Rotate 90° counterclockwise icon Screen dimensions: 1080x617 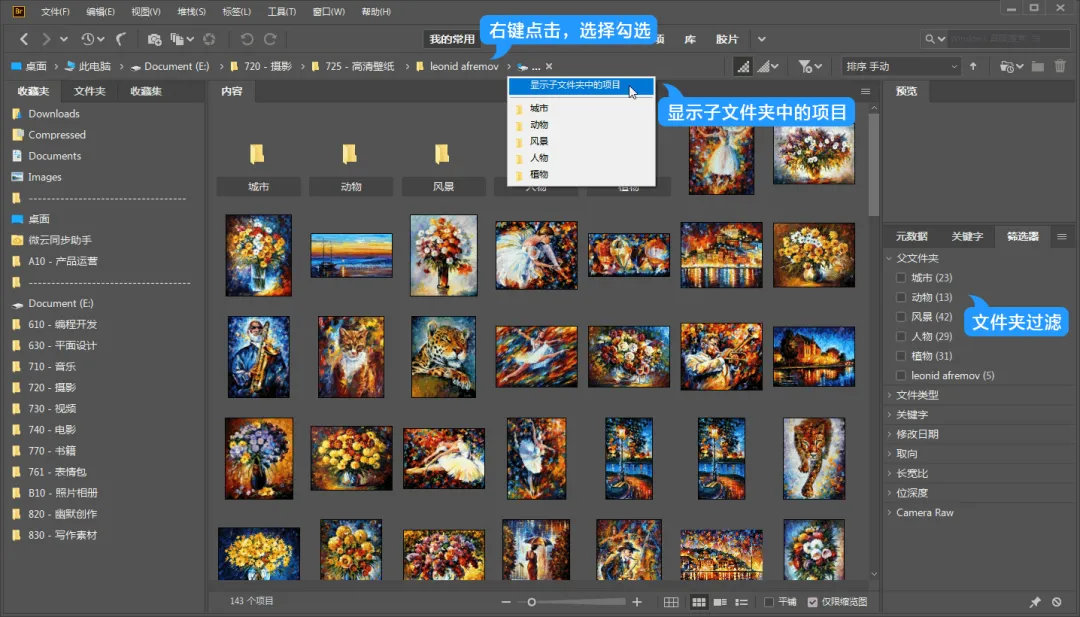pyautogui.click(x=247, y=39)
